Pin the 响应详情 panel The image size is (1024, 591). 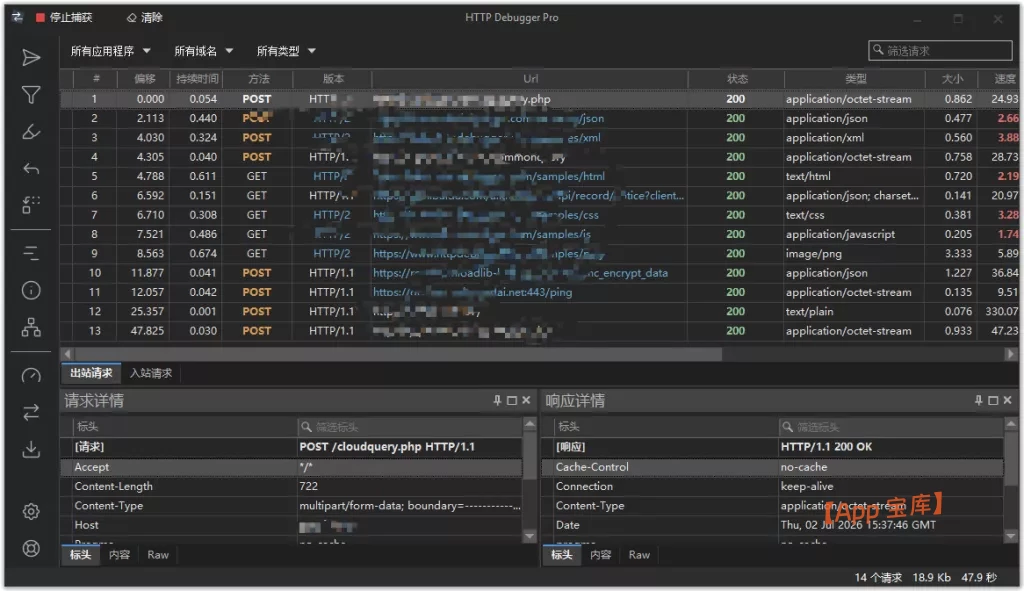click(x=978, y=400)
